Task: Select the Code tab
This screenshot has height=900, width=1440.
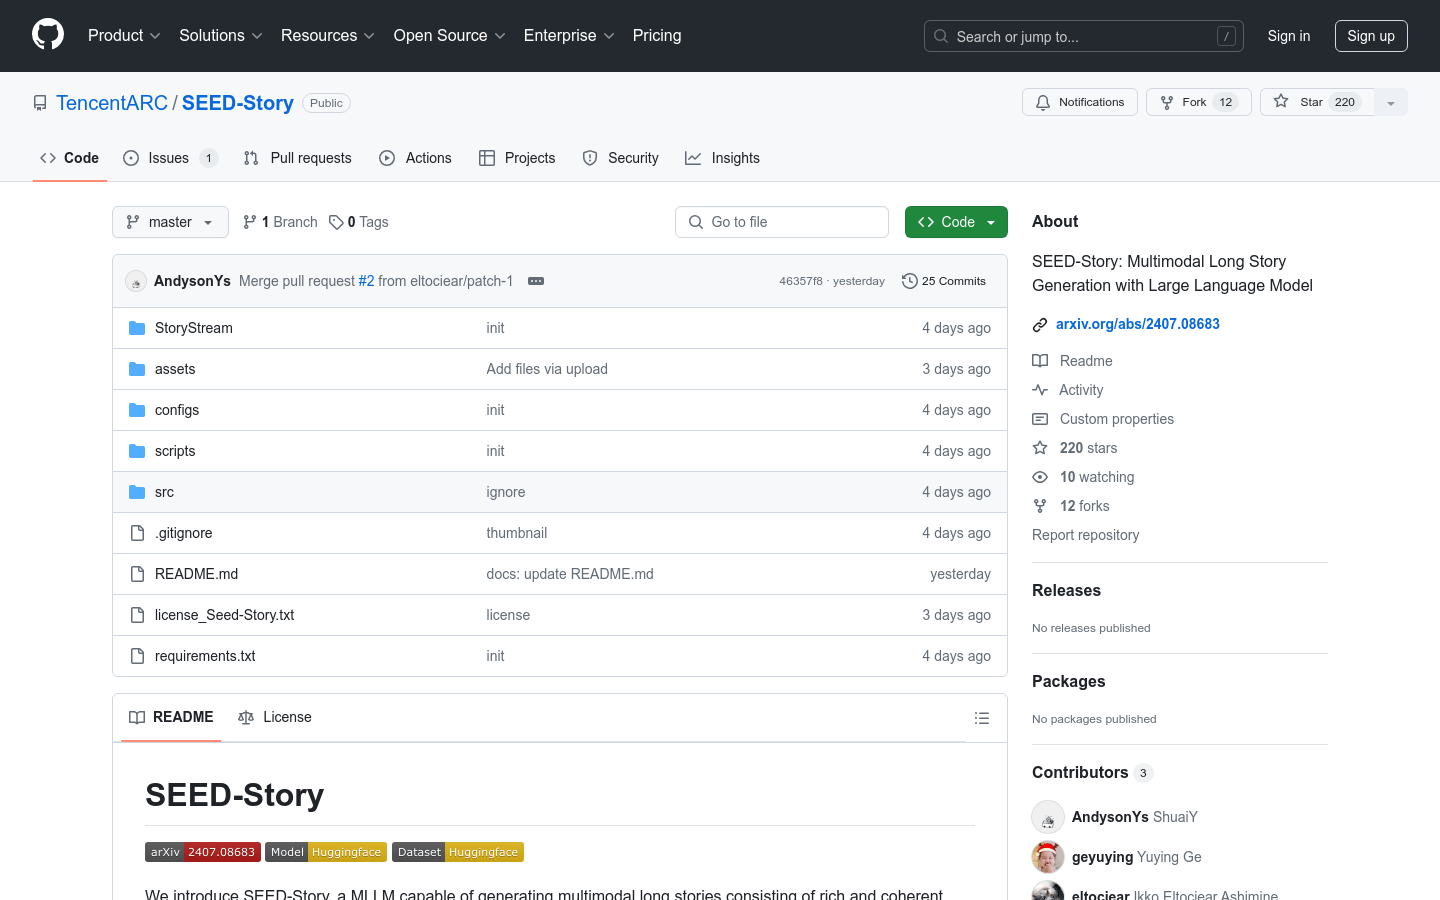Action: pyautogui.click(x=70, y=158)
